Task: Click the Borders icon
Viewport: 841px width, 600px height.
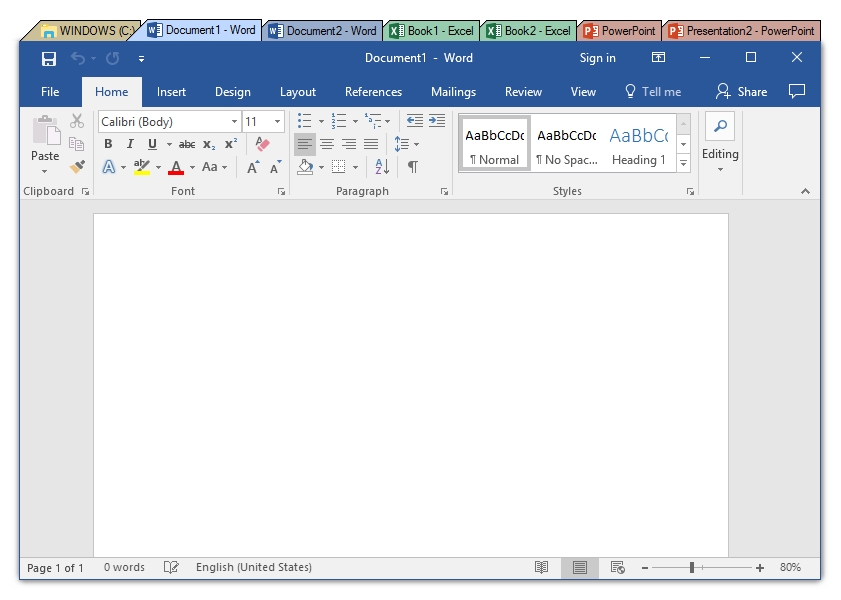Action: pyautogui.click(x=338, y=167)
